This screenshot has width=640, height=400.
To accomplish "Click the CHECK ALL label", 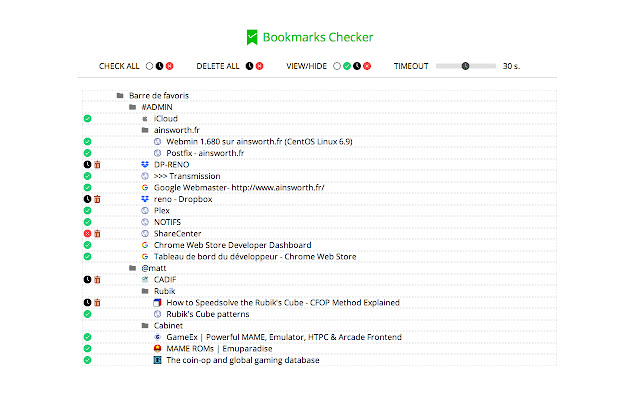I will (x=119, y=66).
